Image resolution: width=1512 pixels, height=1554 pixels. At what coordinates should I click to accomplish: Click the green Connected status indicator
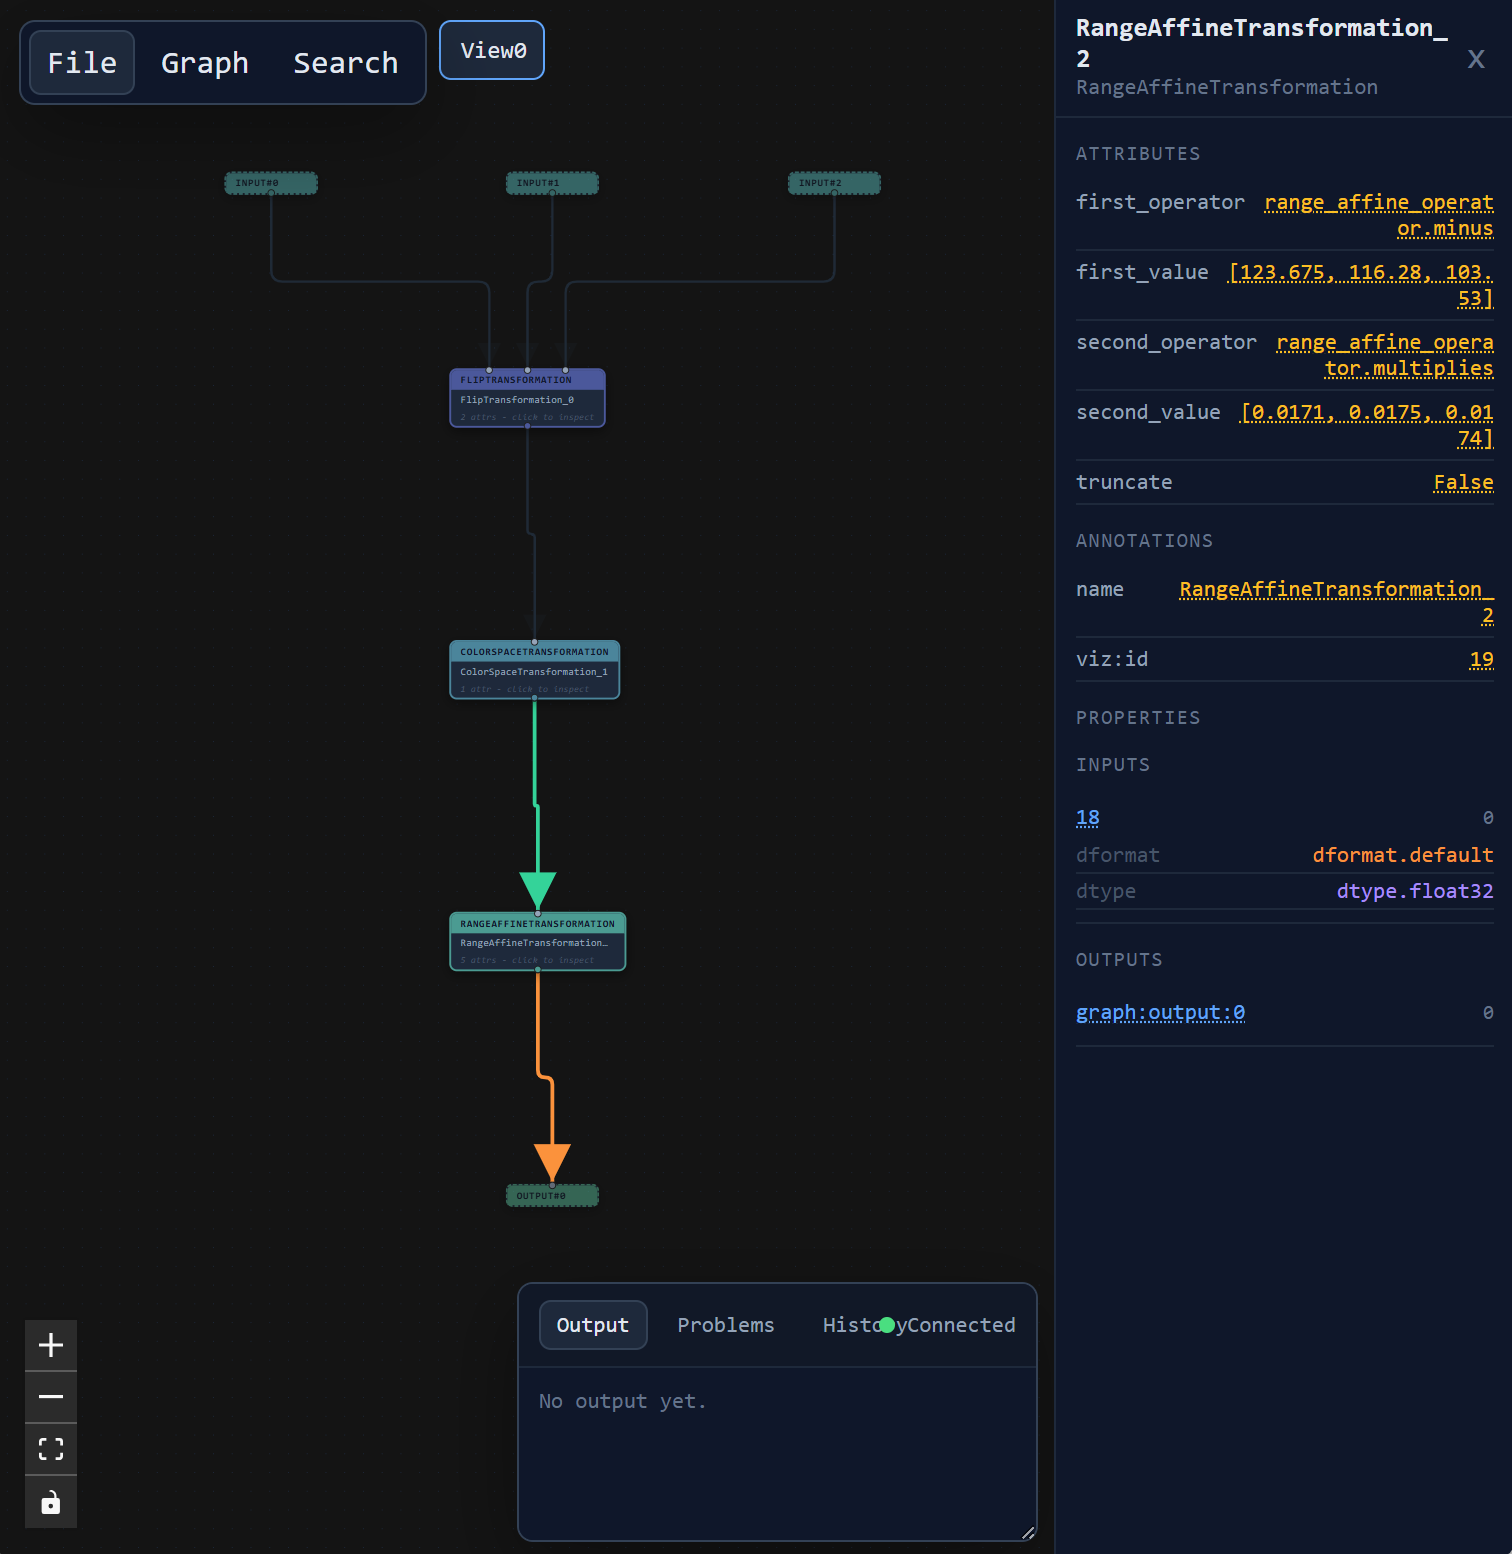tap(887, 1325)
